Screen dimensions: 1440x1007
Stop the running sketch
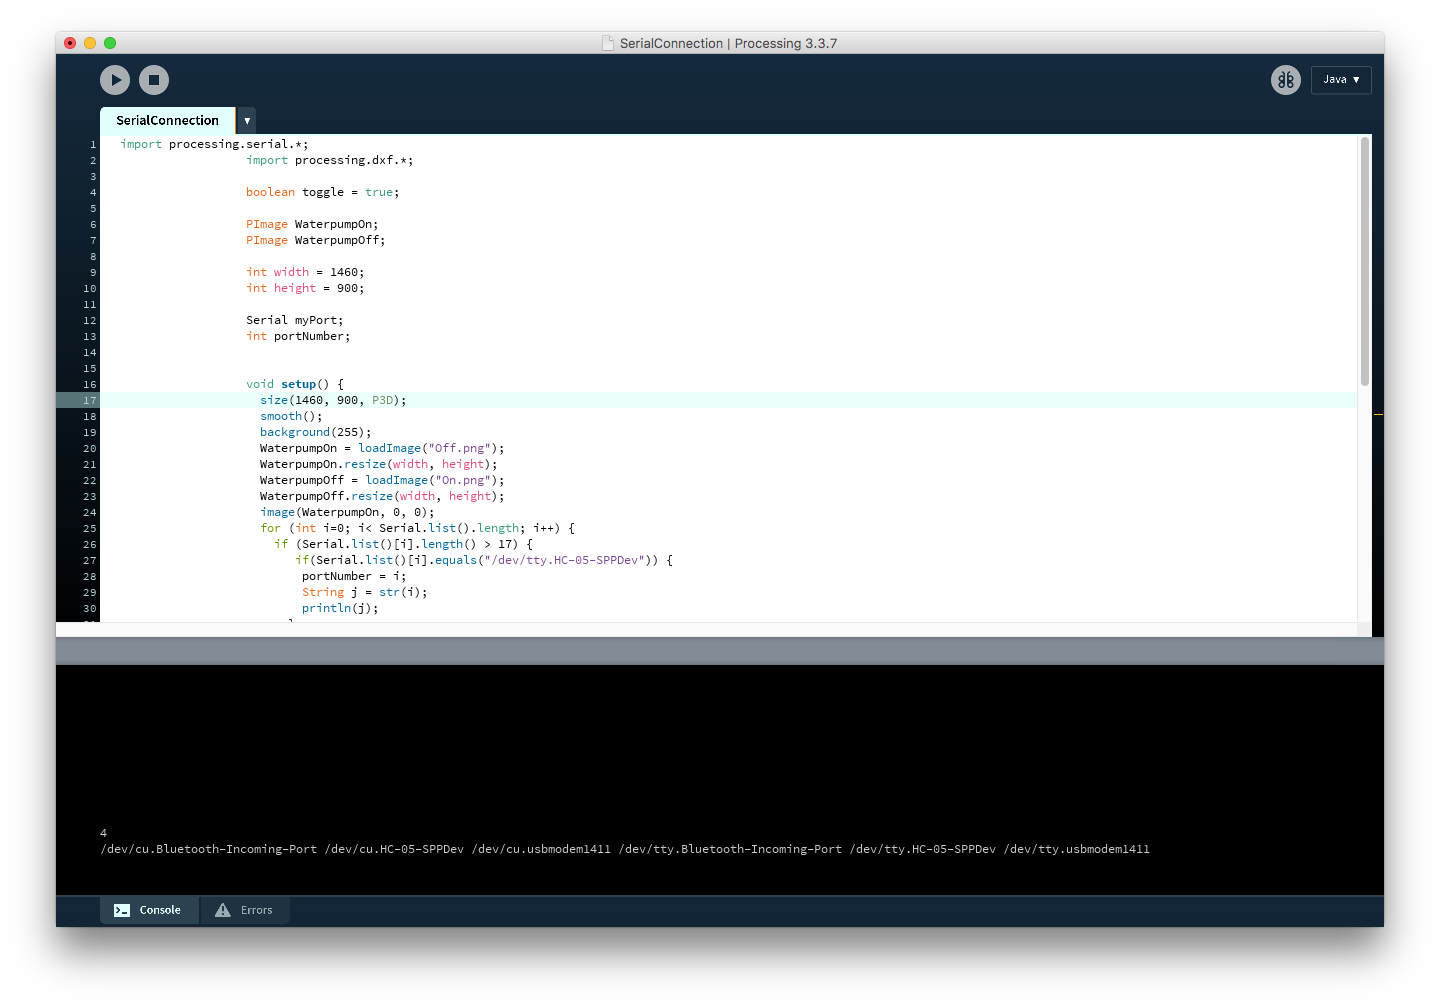coord(154,80)
